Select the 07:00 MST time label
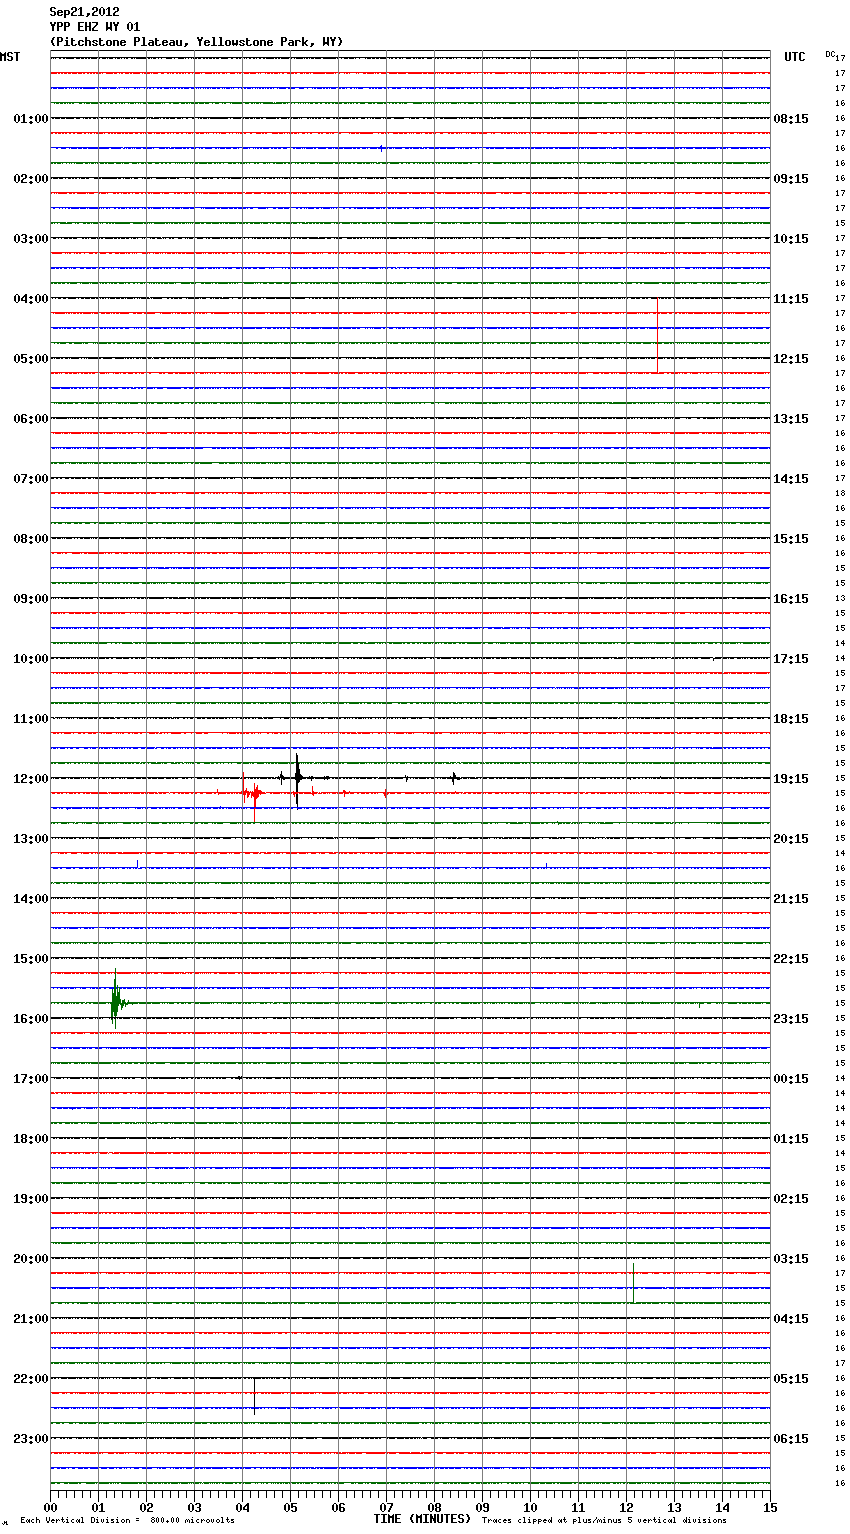The width and height of the screenshot is (850, 1534). tap(31, 479)
